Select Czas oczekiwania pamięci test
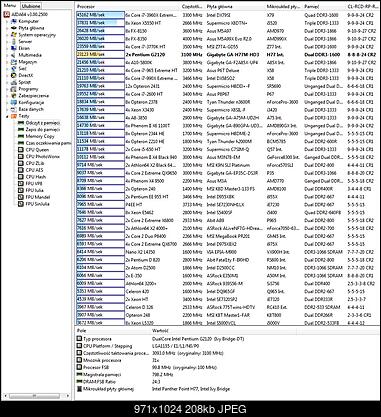 pyautogui.click(x=48, y=143)
